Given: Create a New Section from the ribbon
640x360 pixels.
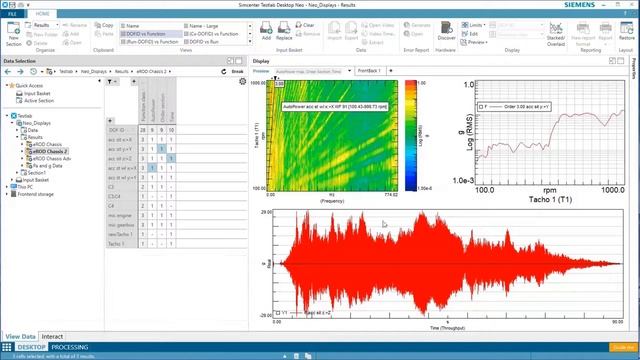Looking at the screenshot, I should pyautogui.click(x=13, y=34).
